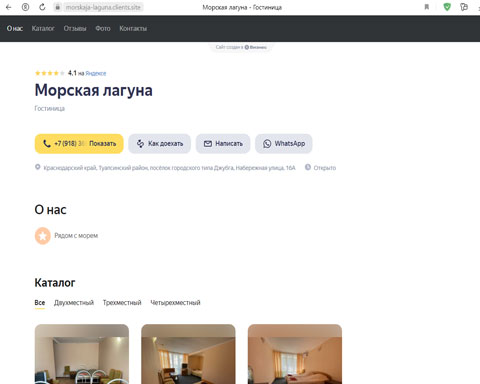Screen dimensions: 480x384
Task: Click the Морская лагуна heading
Action: click(94, 91)
